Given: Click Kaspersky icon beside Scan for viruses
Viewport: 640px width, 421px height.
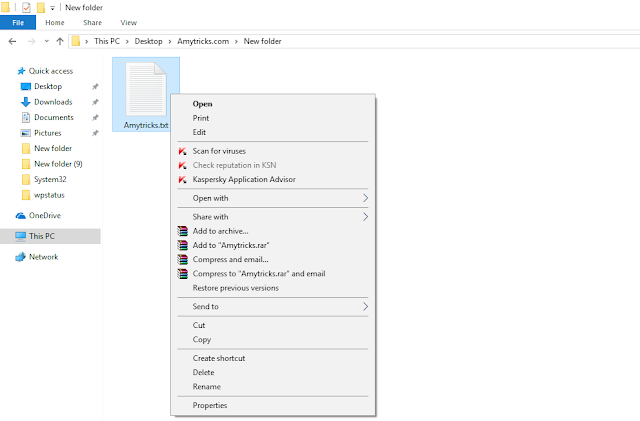Looking at the screenshot, I should [x=182, y=151].
